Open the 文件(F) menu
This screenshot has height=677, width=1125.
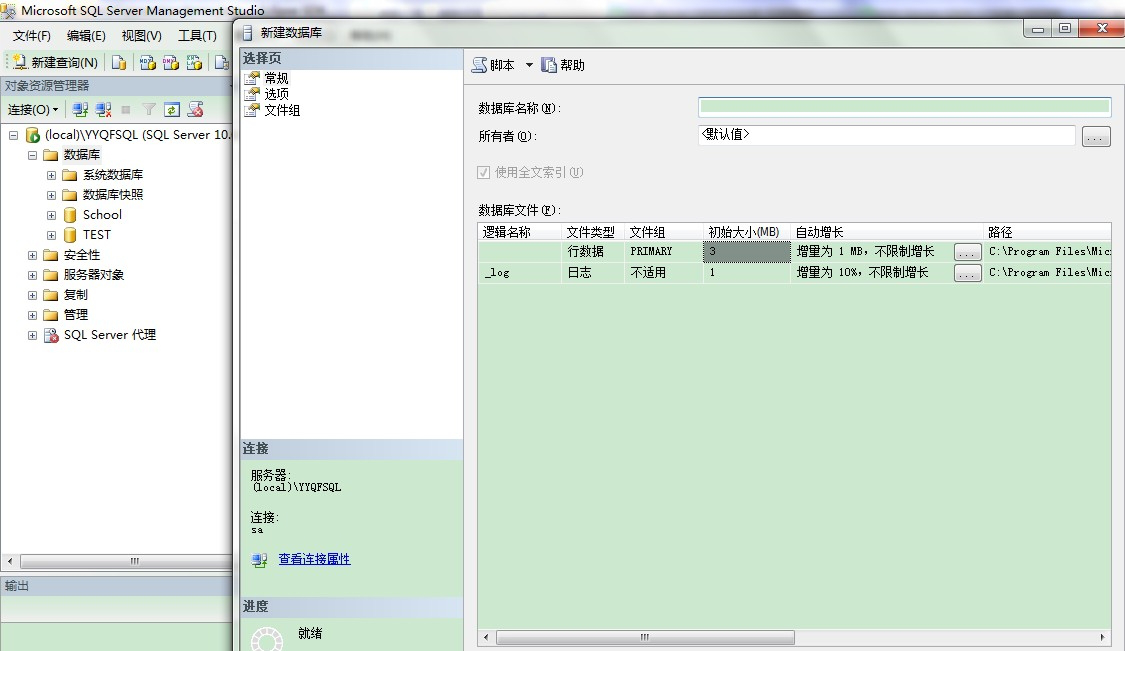pos(32,36)
